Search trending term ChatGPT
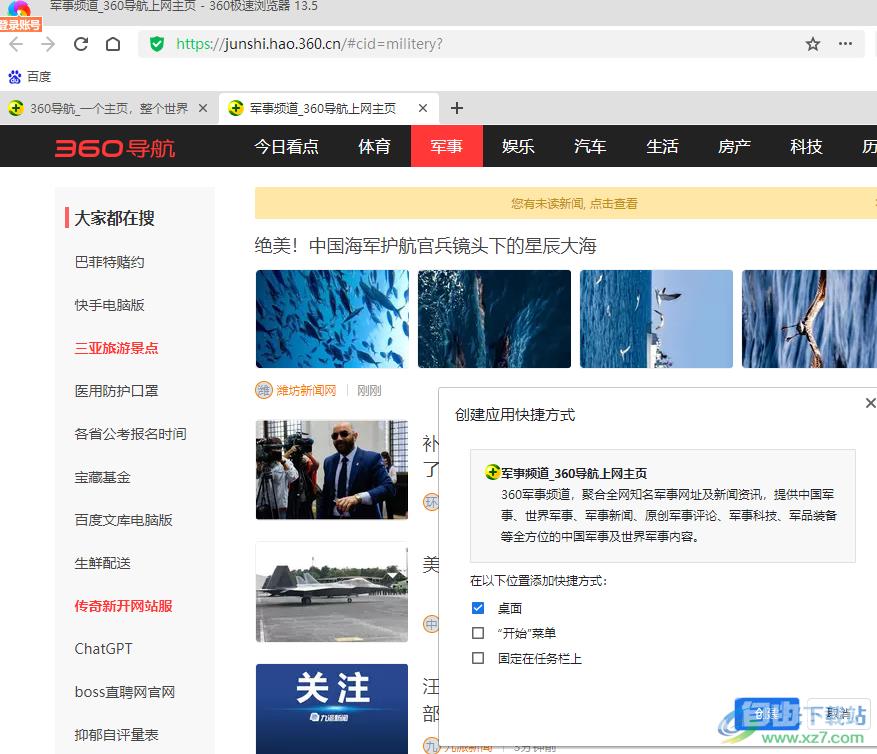 point(103,649)
